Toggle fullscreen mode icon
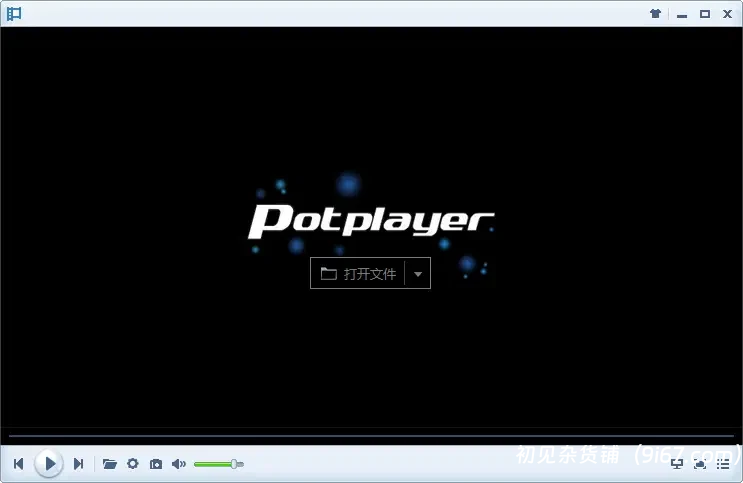Image resolution: width=743 pixels, height=483 pixels. pyautogui.click(x=700, y=464)
